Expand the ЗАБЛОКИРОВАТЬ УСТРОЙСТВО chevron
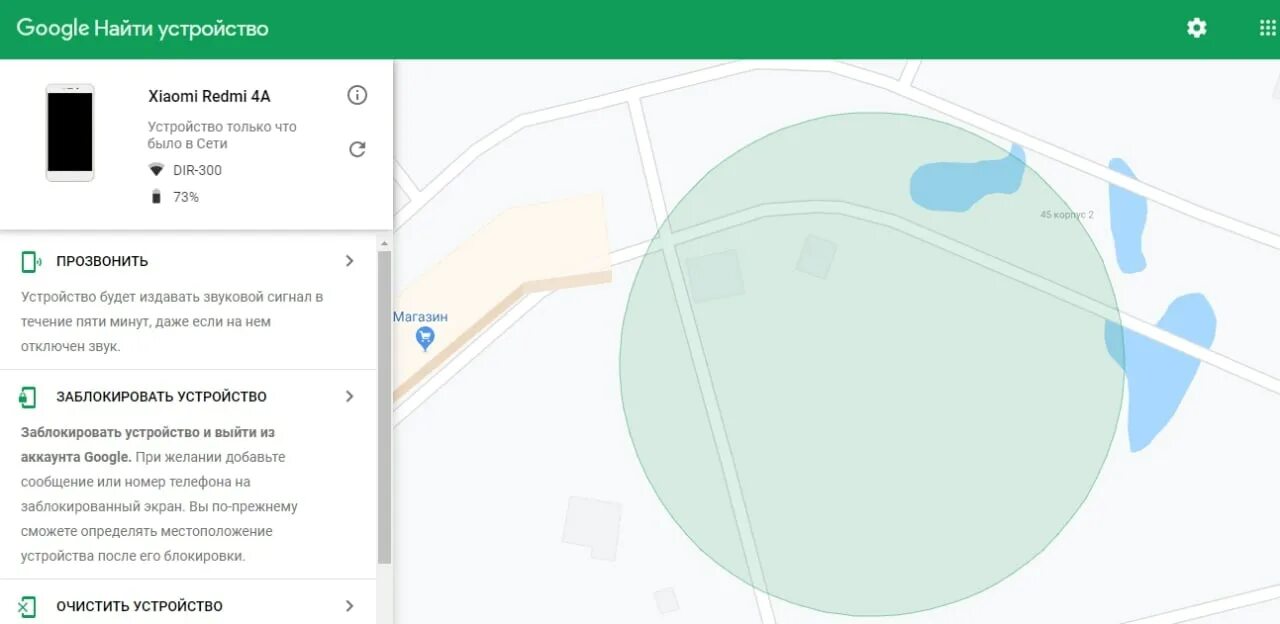This screenshot has height=624, width=1280. coord(349,396)
